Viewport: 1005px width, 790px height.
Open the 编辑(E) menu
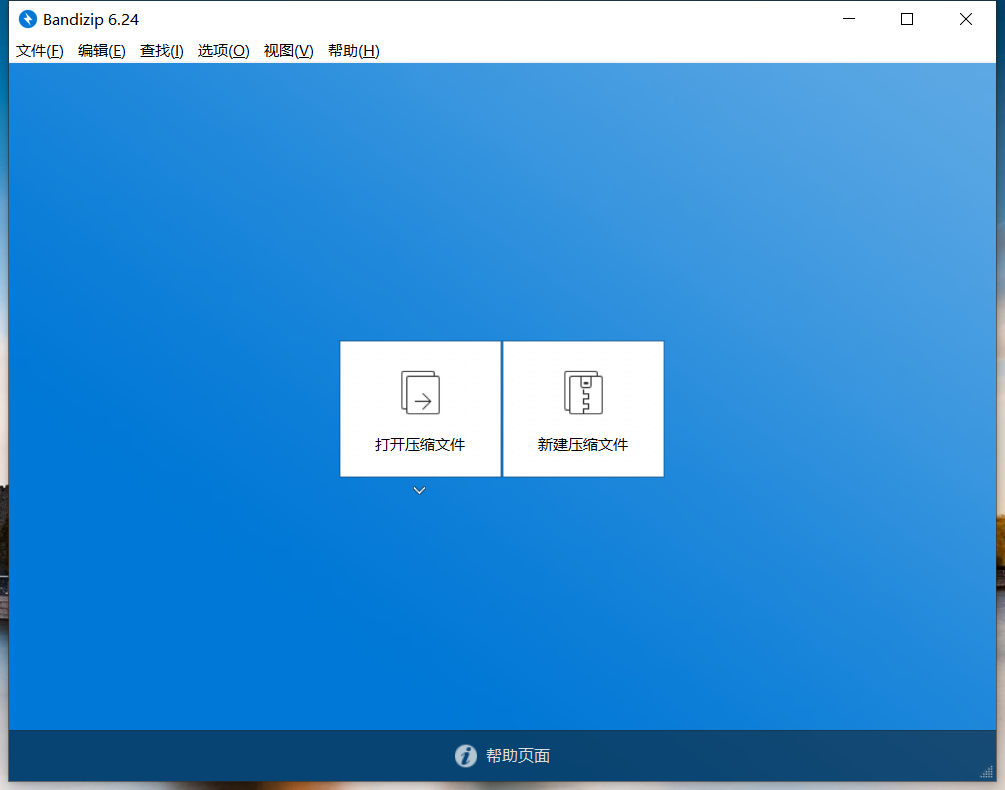click(101, 51)
